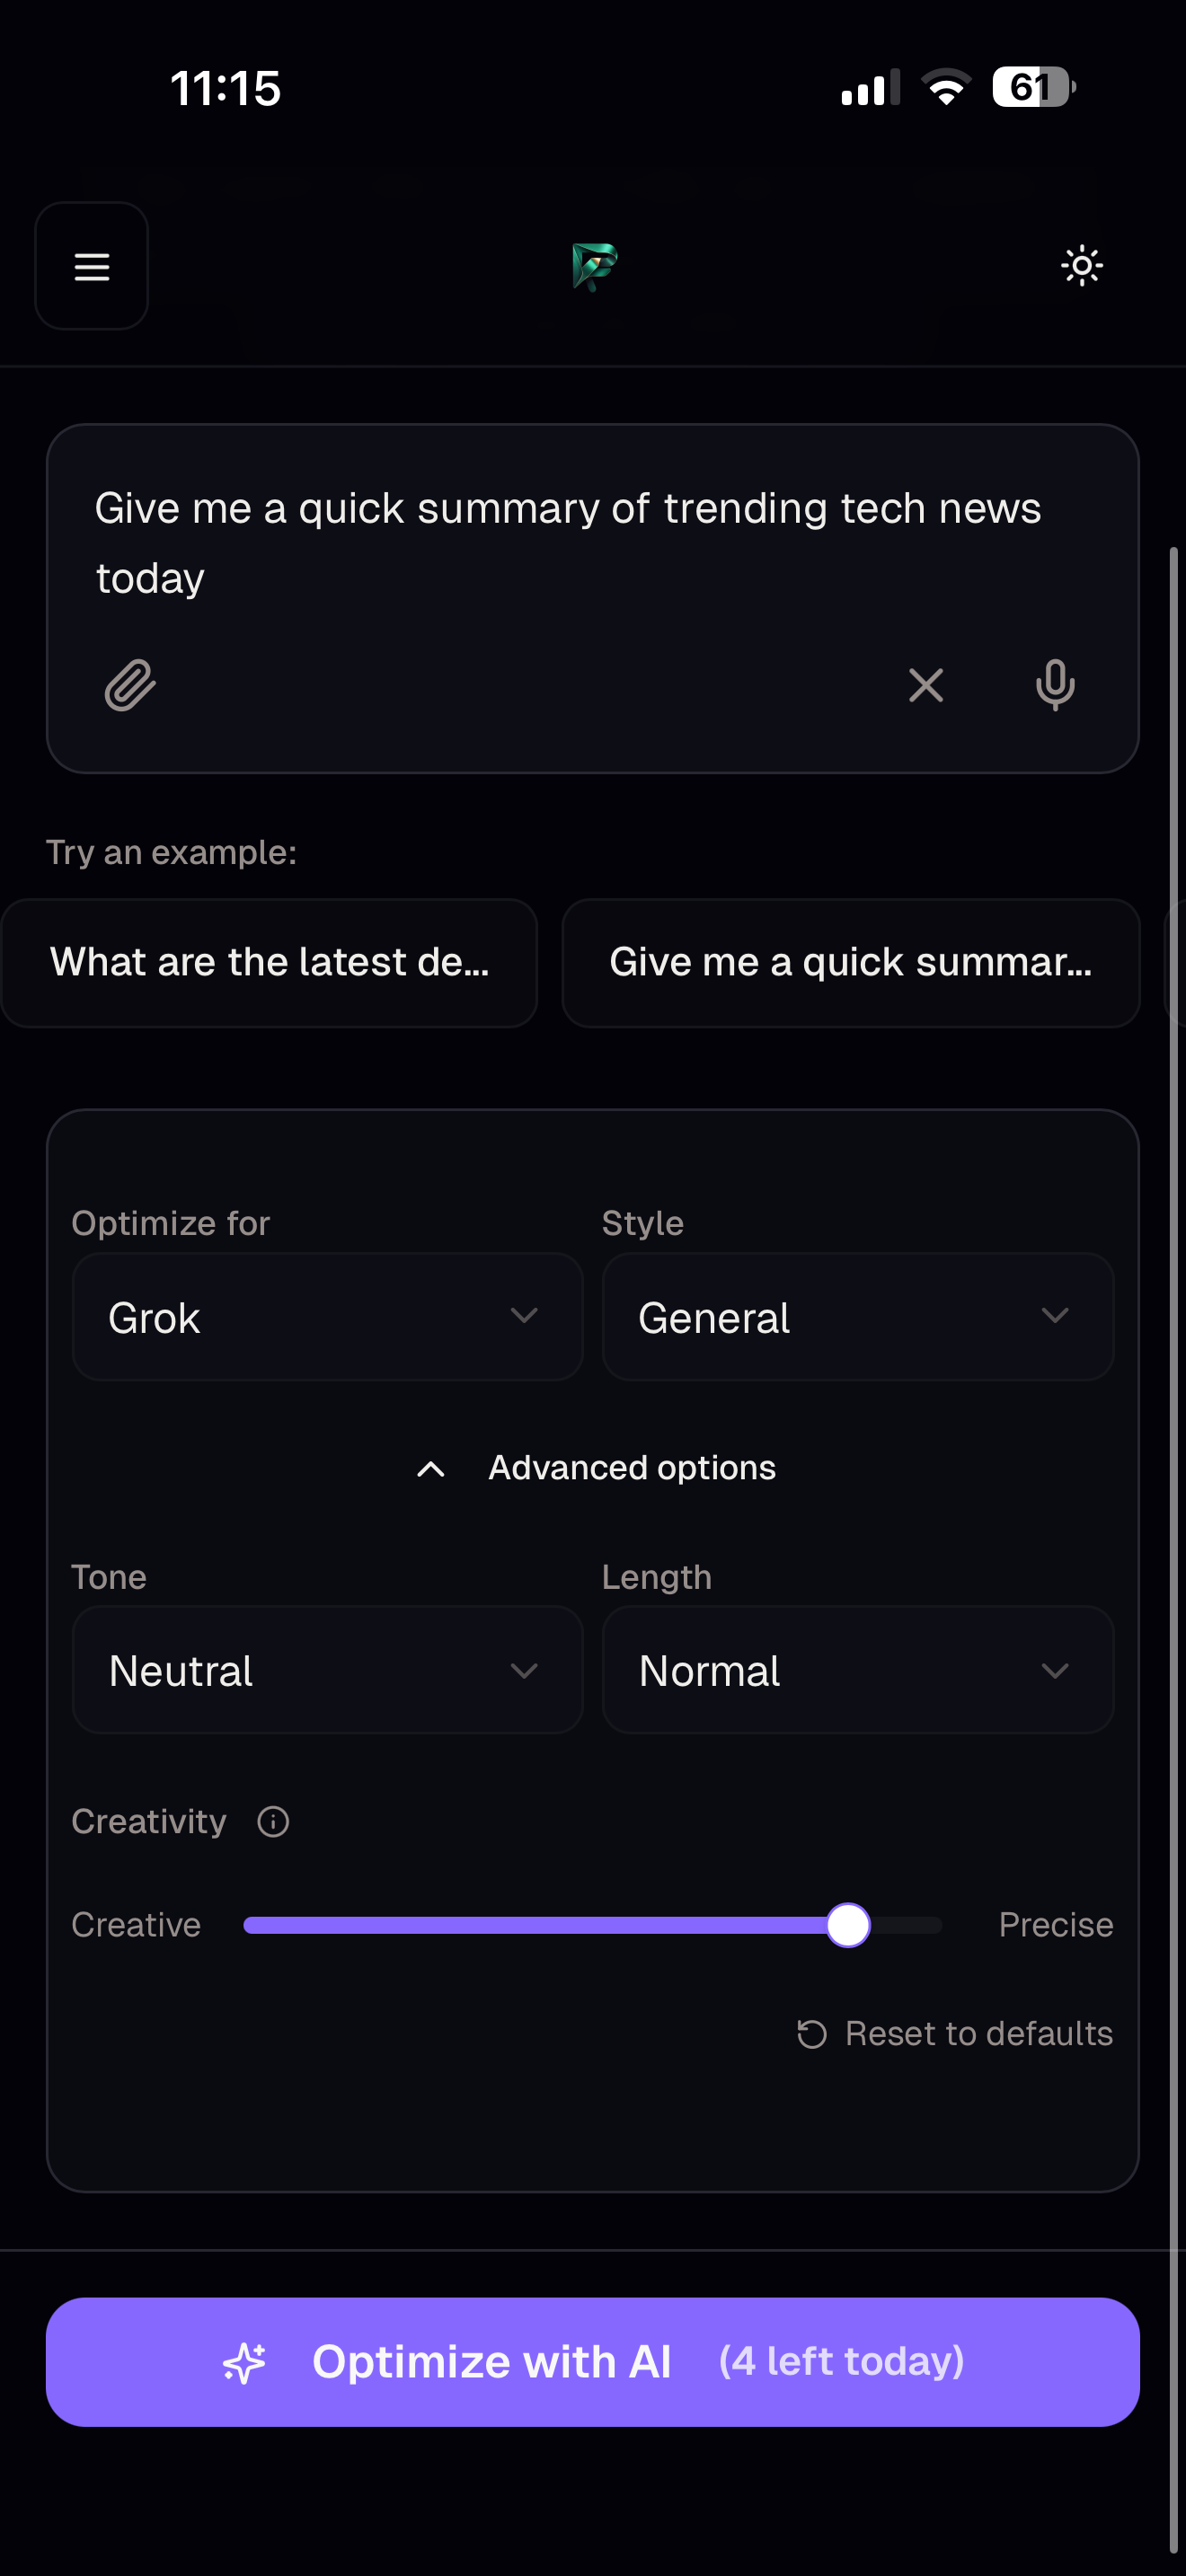
Task: Click the sparkle icon on Optimize button
Action: click(x=245, y=2362)
